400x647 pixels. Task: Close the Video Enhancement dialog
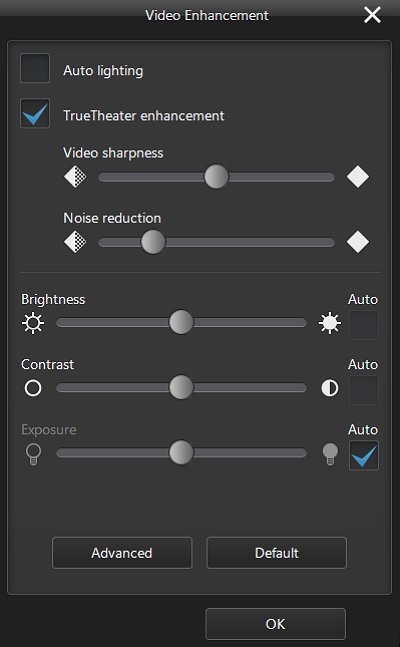[372, 16]
